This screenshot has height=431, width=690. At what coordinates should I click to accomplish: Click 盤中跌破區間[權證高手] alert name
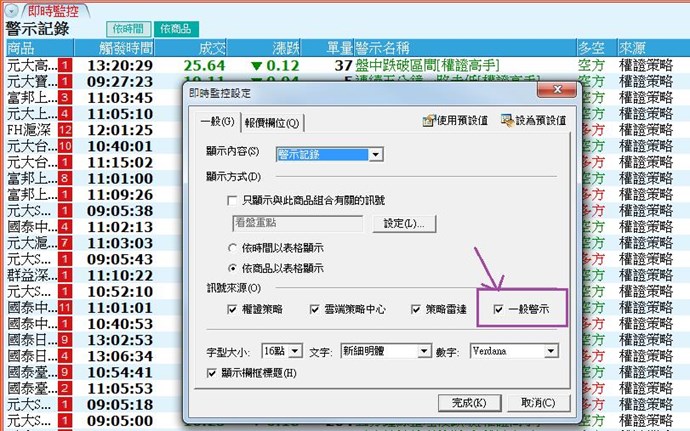(x=427, y=66)
